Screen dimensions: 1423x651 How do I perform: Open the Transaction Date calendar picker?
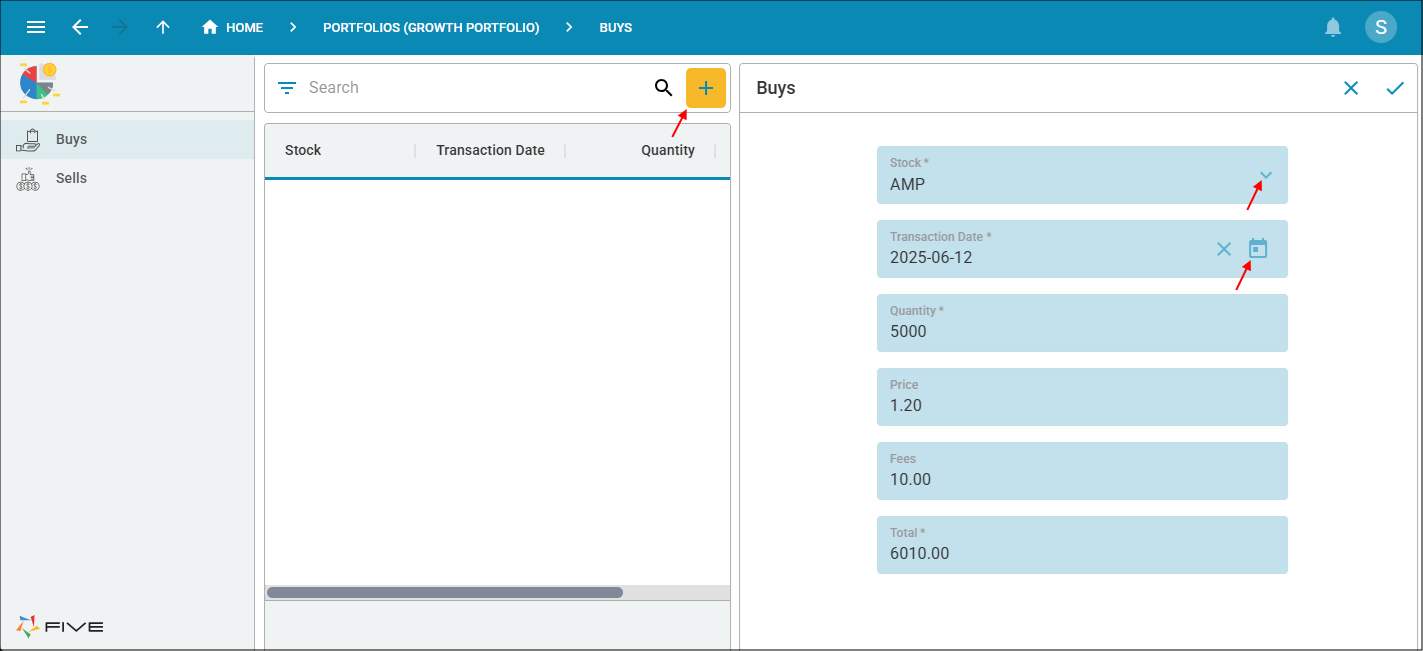tap(1258, 248)
